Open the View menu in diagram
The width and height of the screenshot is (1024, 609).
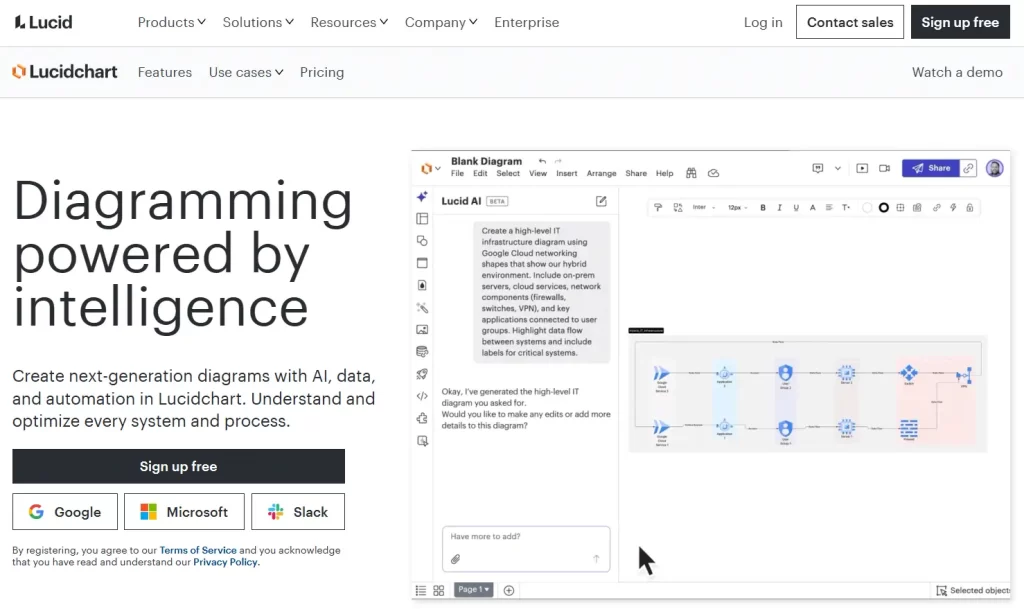537,173
